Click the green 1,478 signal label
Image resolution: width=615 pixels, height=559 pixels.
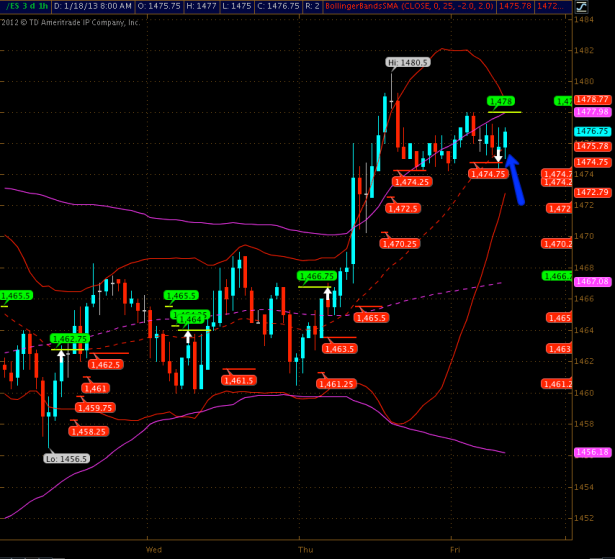pyautogui.click(x=500, y=101)
